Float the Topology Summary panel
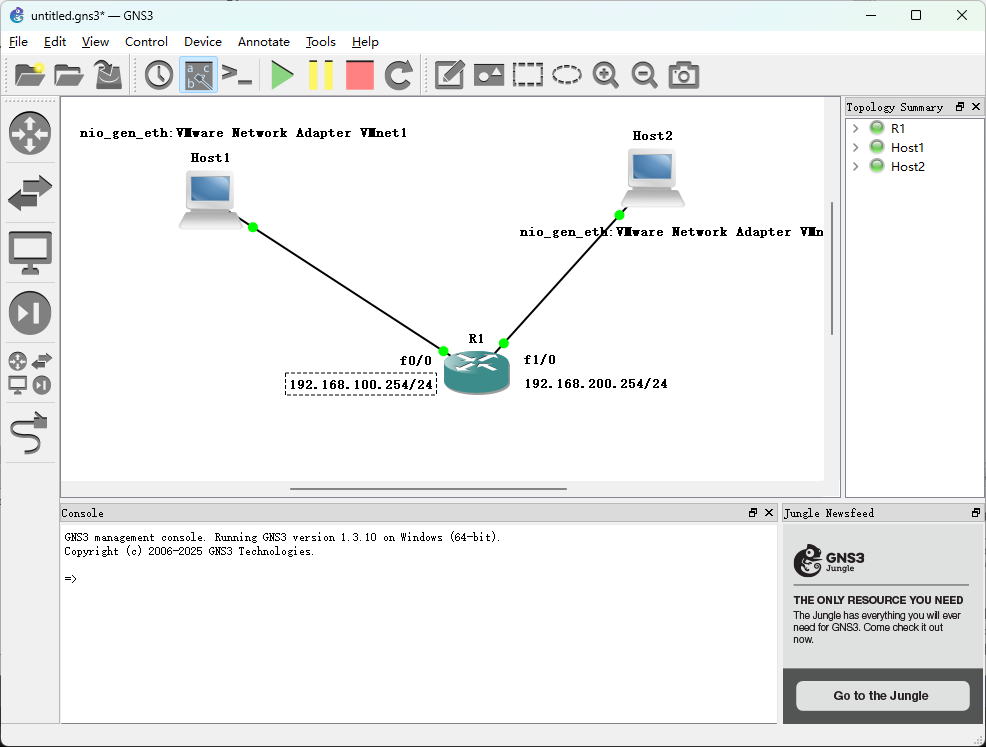The height and width of the screenshot is (747, 986). pos(960,107)
